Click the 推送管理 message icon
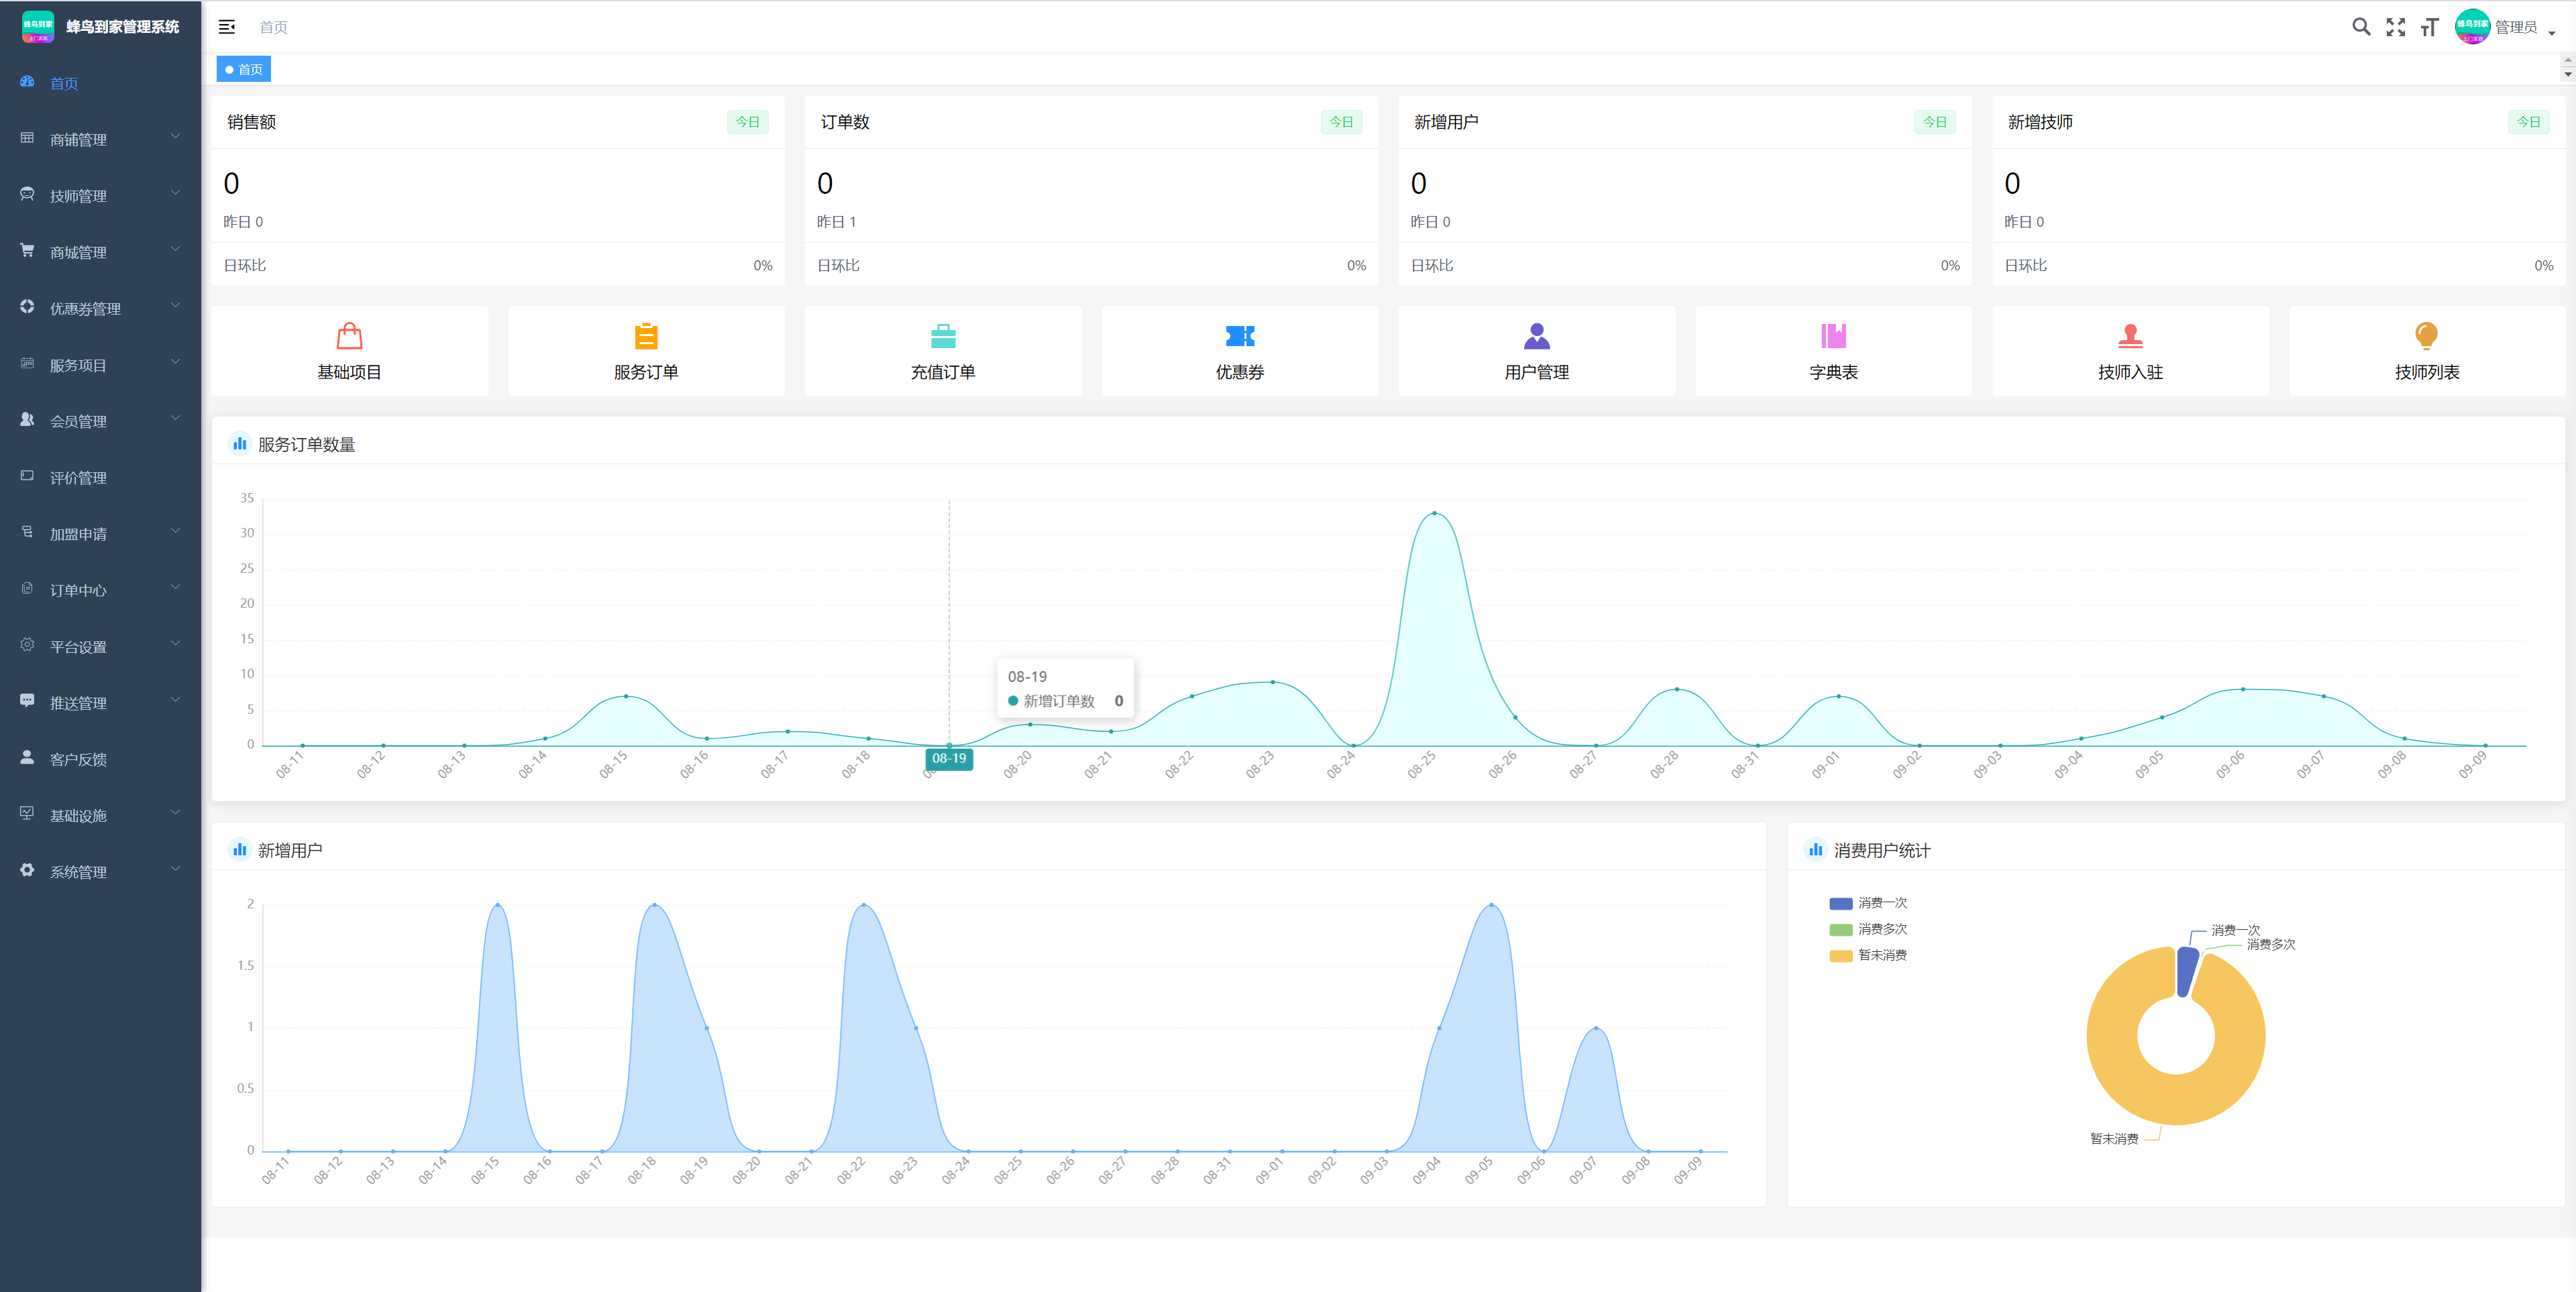This screenshot has width=2576, height=1292. tap(27, 701)
